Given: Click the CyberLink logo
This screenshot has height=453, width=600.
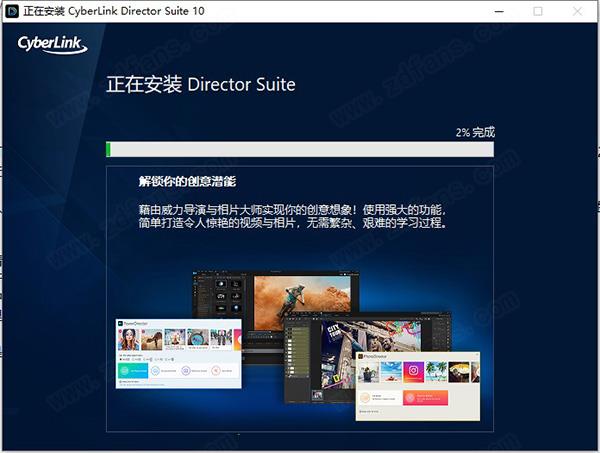Looking at the screenshot, I should point(52,45).
